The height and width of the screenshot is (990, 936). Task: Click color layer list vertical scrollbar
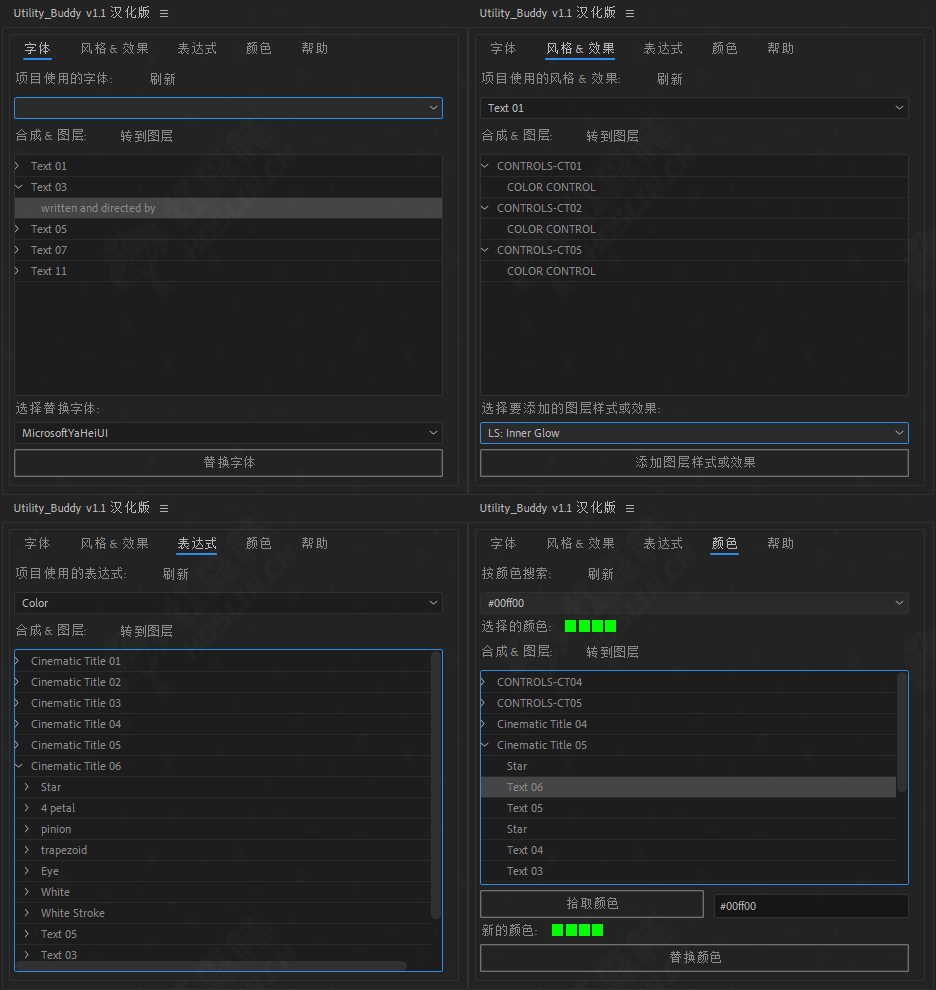click(x=902, y=732)
